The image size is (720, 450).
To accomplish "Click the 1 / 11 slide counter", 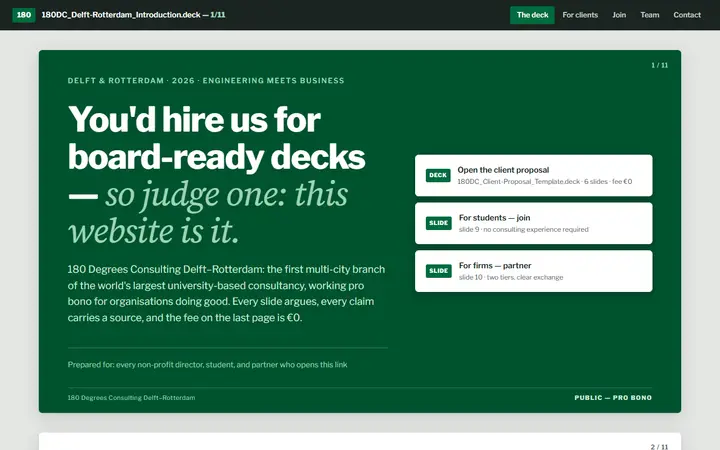I will [x=659, y=65].
